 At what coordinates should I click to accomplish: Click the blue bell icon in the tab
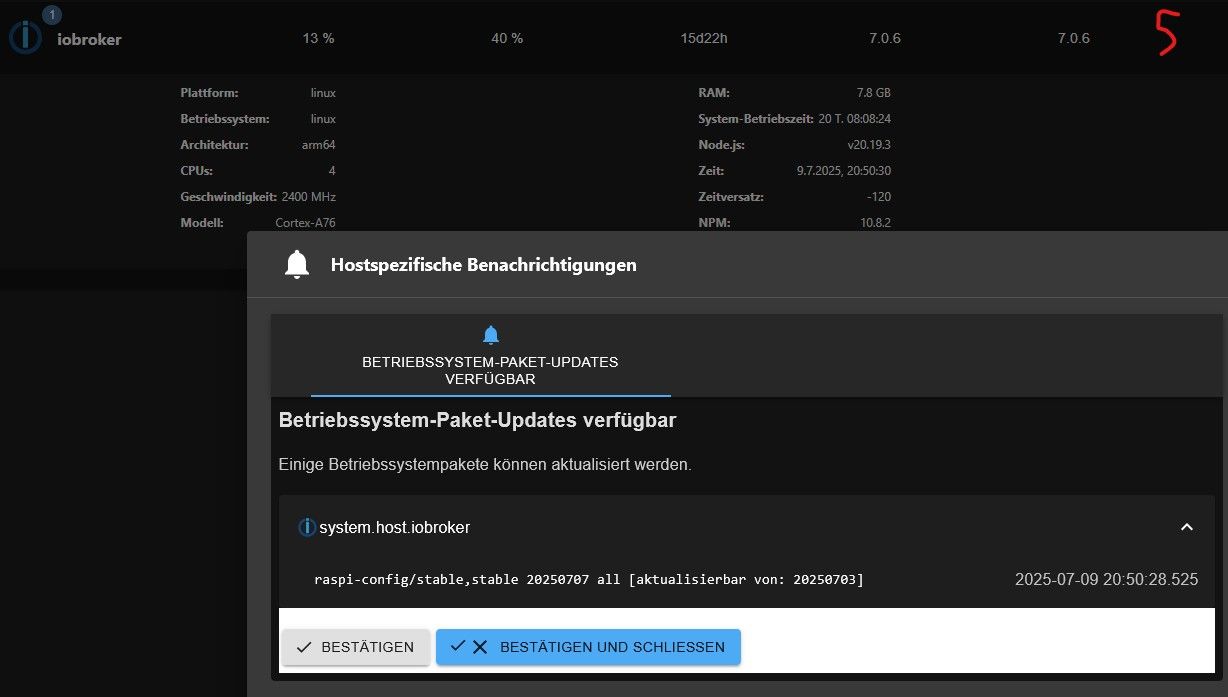(490, 335)
